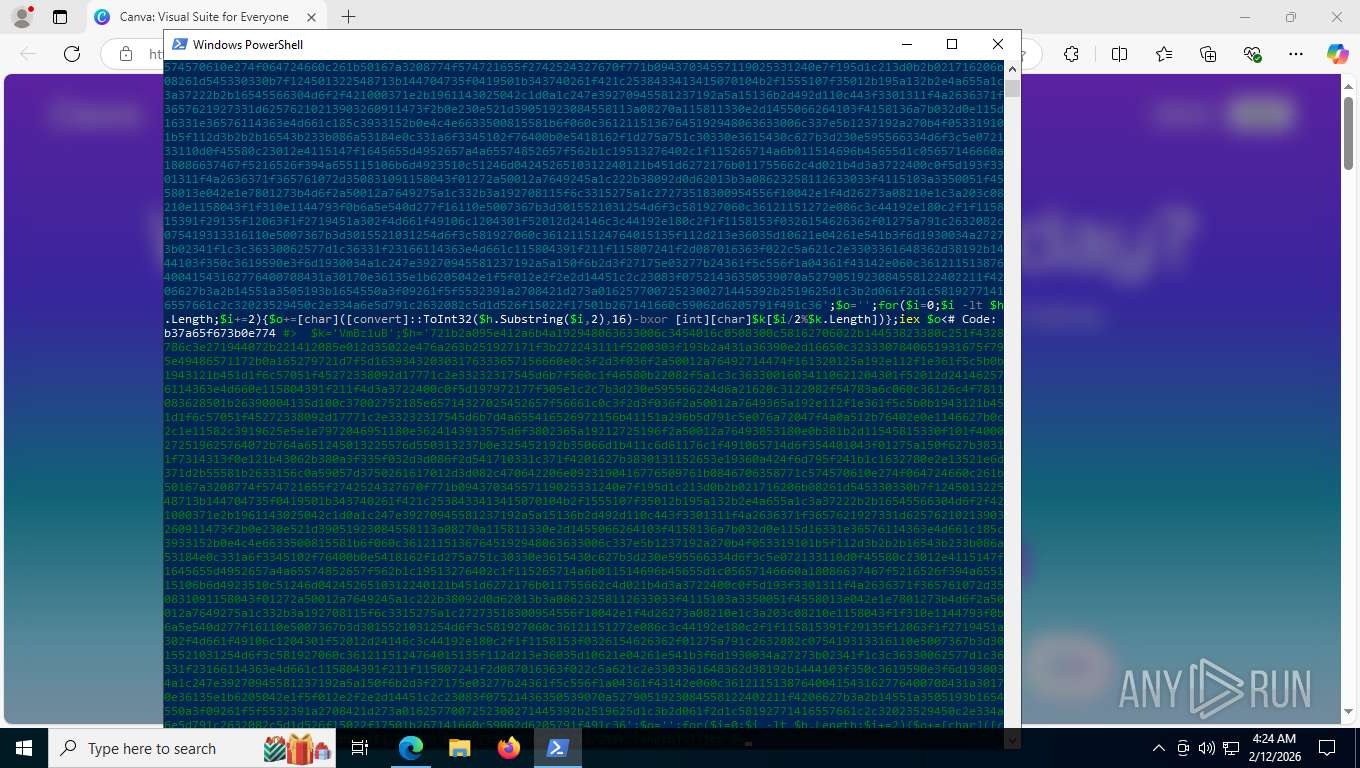Maximize the Windows PowerShell window

(952, 44)
